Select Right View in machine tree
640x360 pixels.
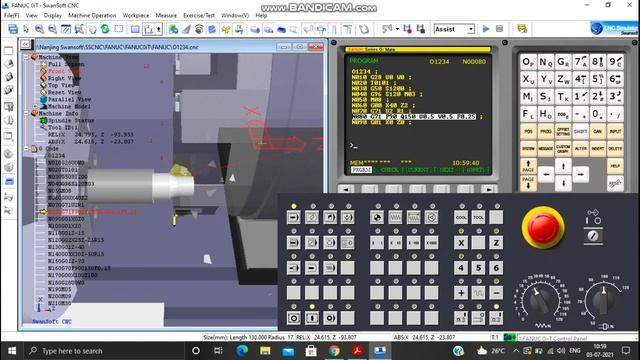coord(64,78)
